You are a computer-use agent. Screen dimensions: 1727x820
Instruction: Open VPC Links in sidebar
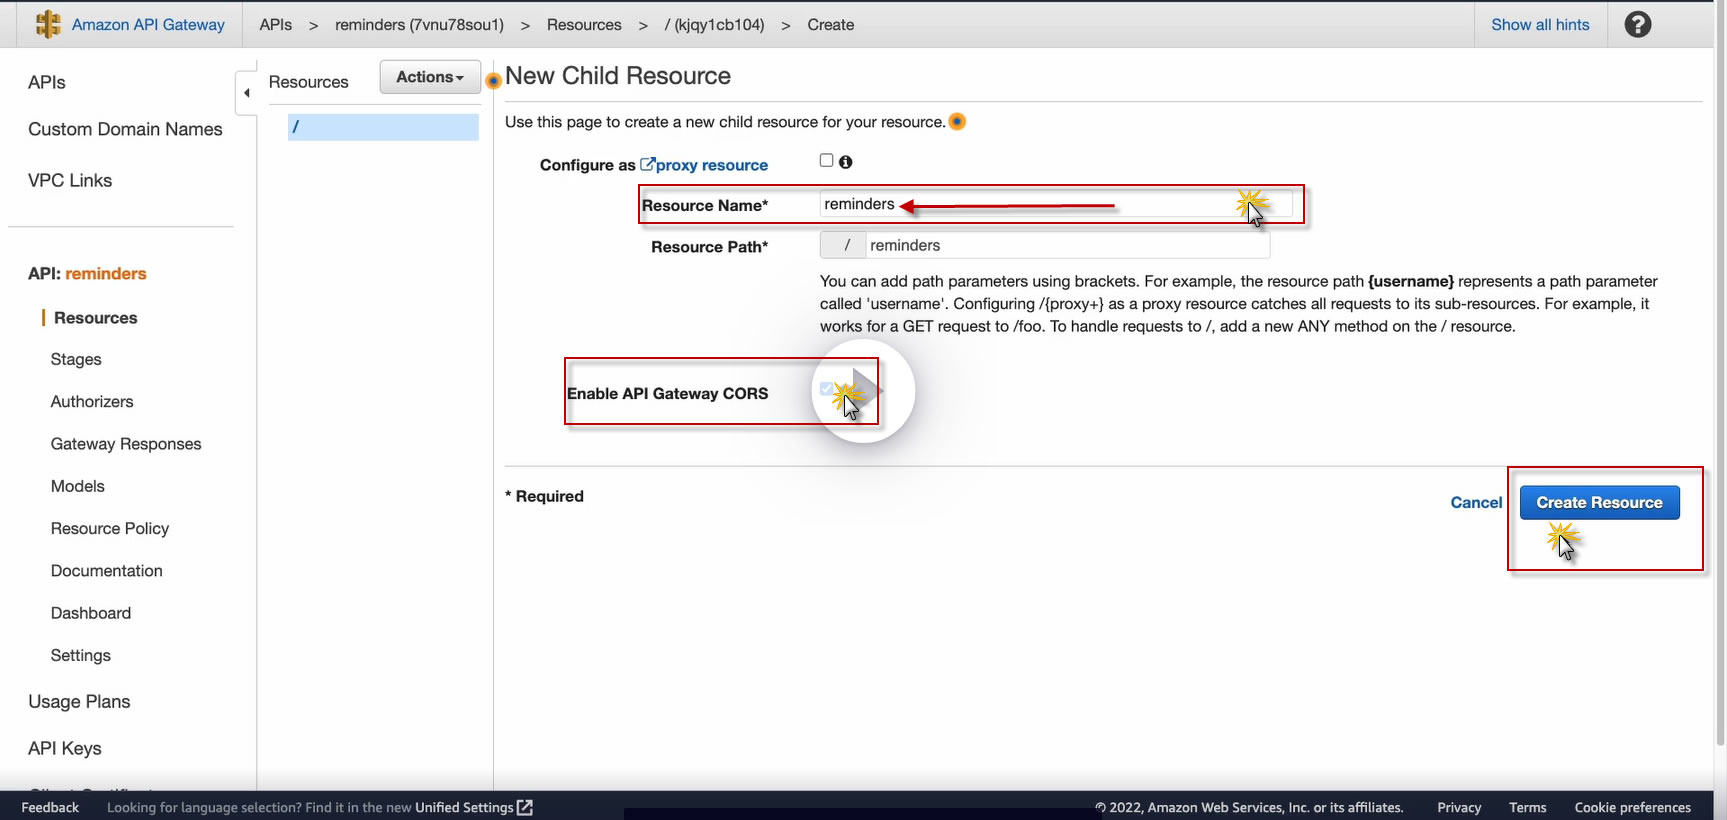point(70,180)
